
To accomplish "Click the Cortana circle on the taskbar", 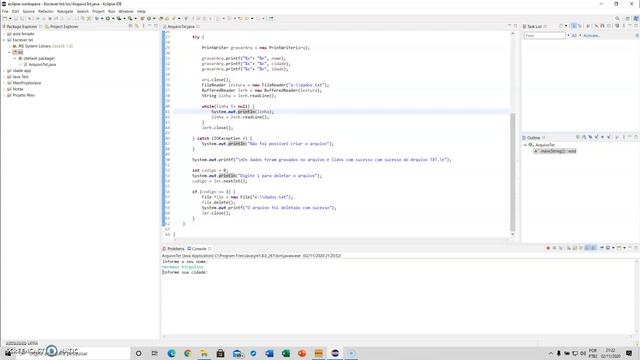I will coord(138,353).
